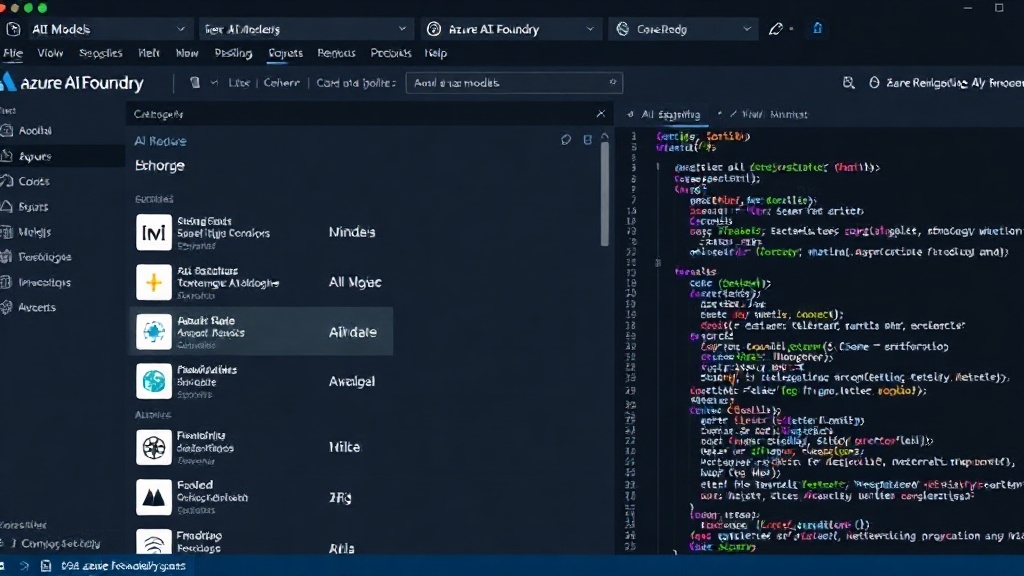This screenshot has width=1024, height=576.
Task: Click the Molgils sidebar icon
Action: (7, 232)
